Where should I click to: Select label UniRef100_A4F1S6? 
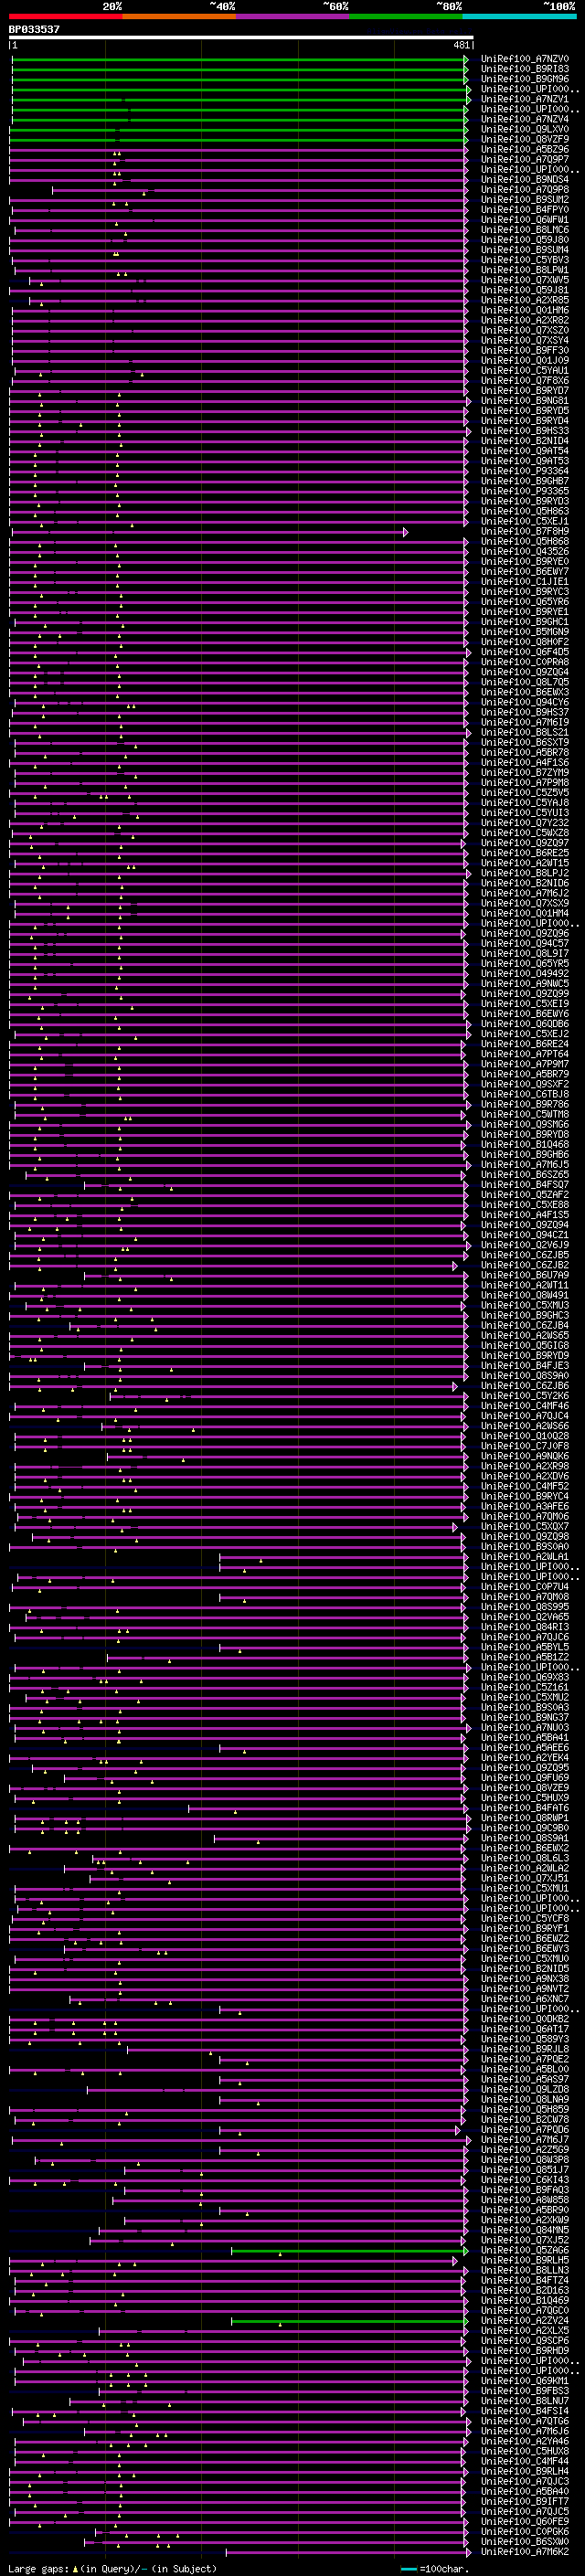click(524, 762)
